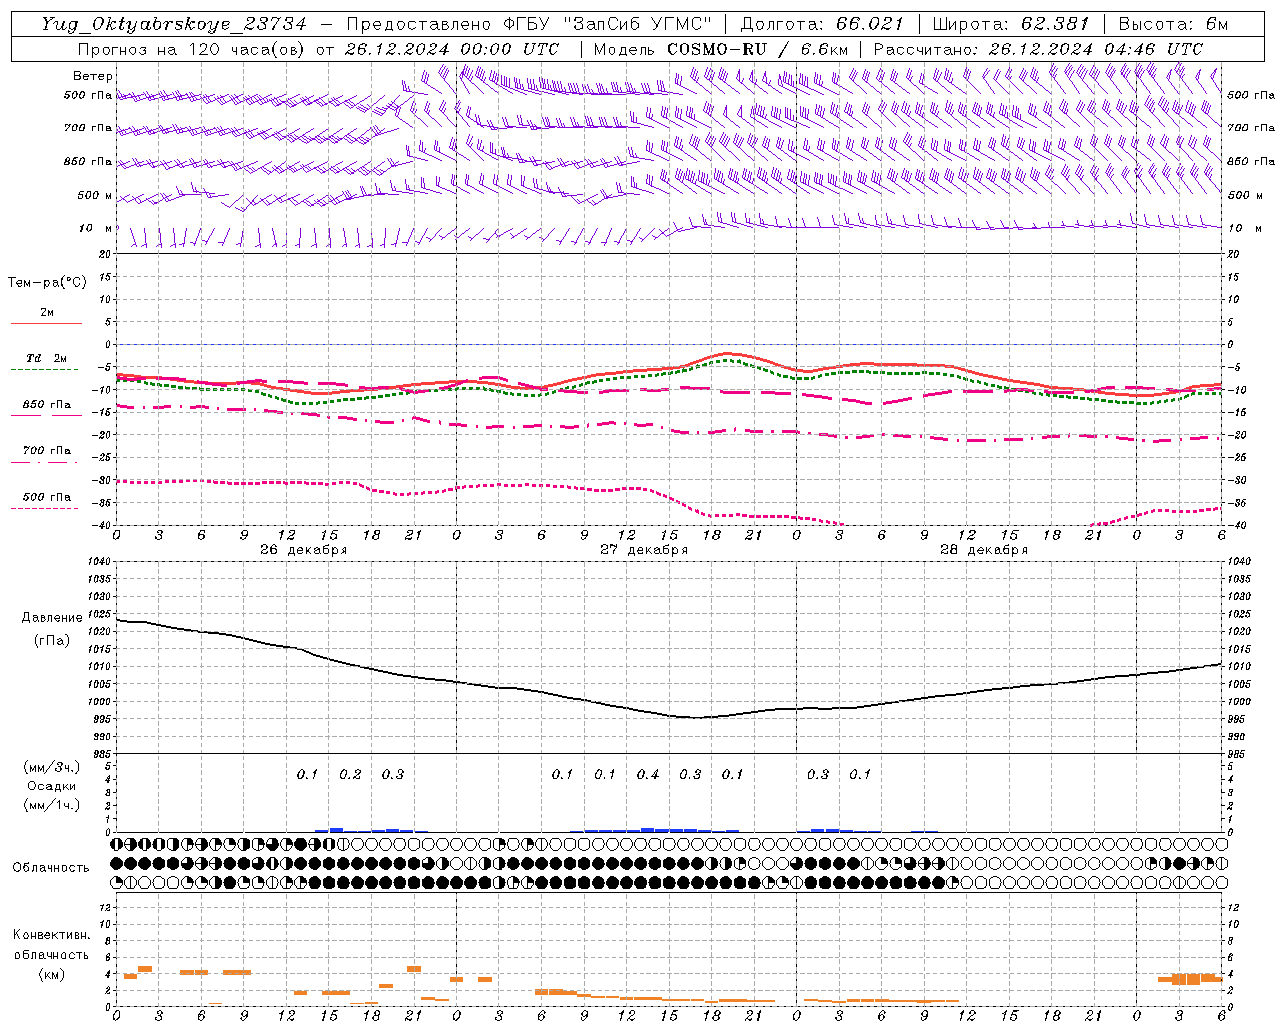
Task: Click the (гПа) pressure unit label
Action: click(52, 640)
